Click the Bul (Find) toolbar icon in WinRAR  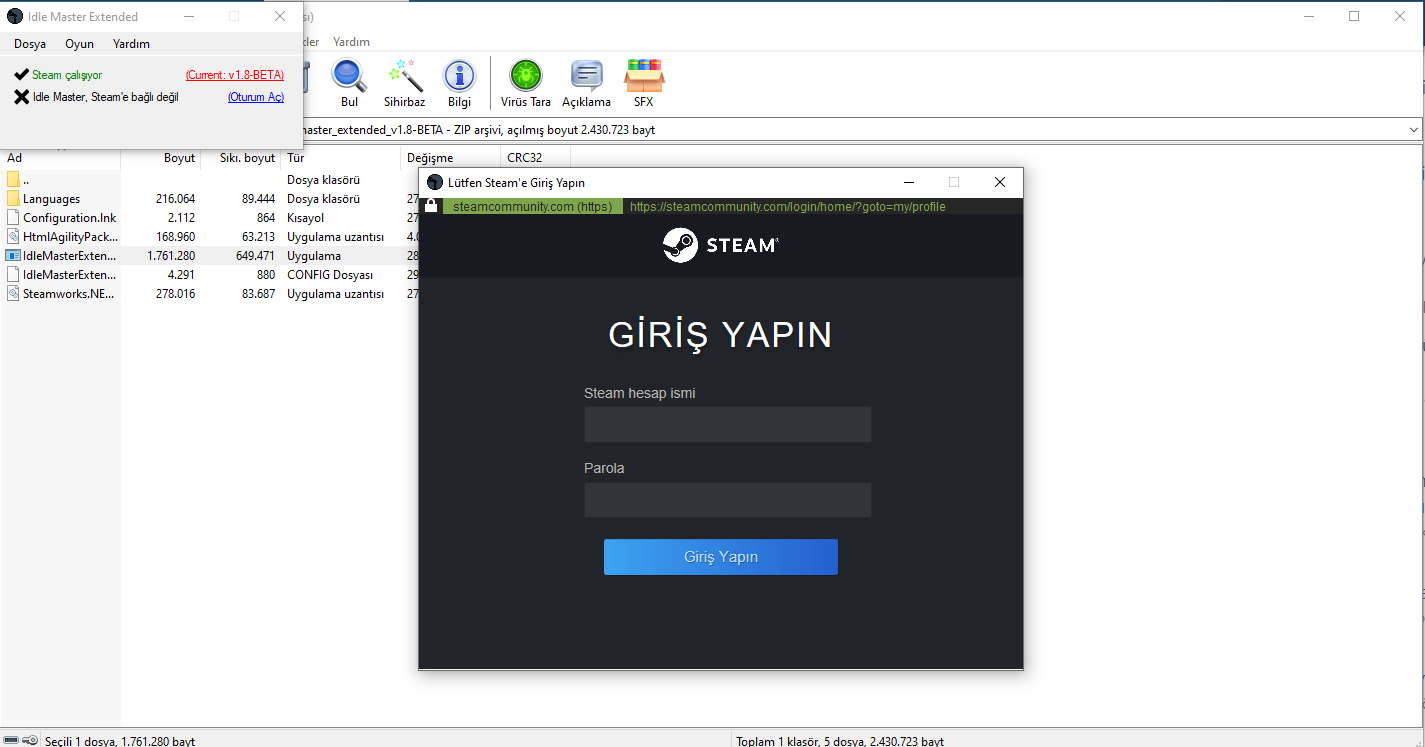point(349,76)
